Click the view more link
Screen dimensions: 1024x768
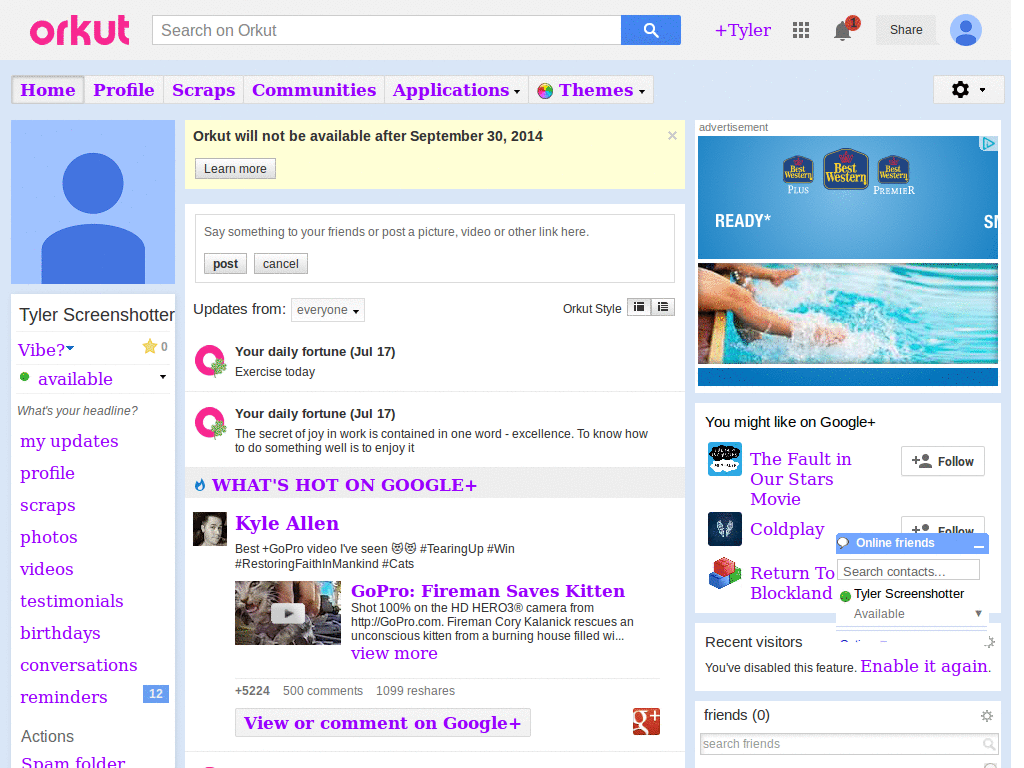click(x=394, y=653)
